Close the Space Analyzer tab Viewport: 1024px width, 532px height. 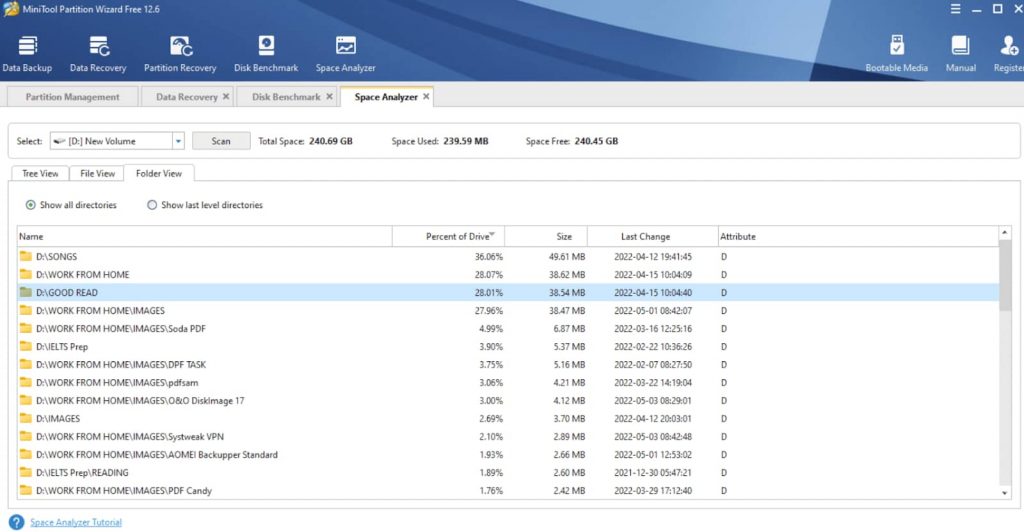[426, 97]
